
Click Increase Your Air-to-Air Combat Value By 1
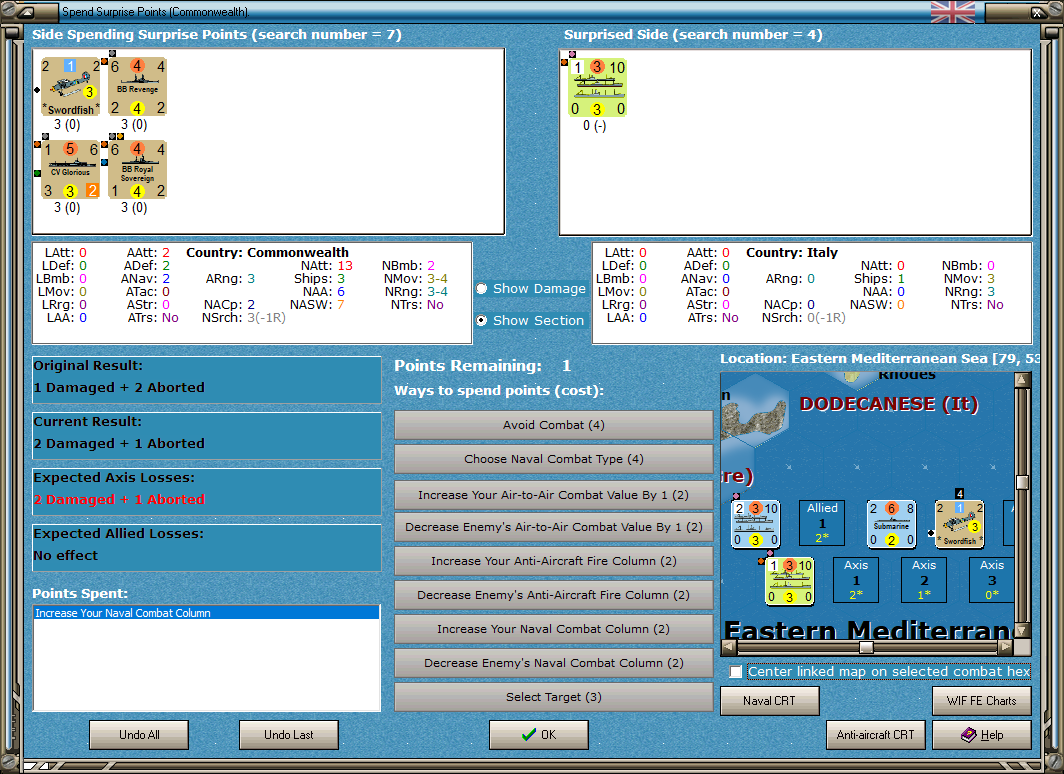554,495
